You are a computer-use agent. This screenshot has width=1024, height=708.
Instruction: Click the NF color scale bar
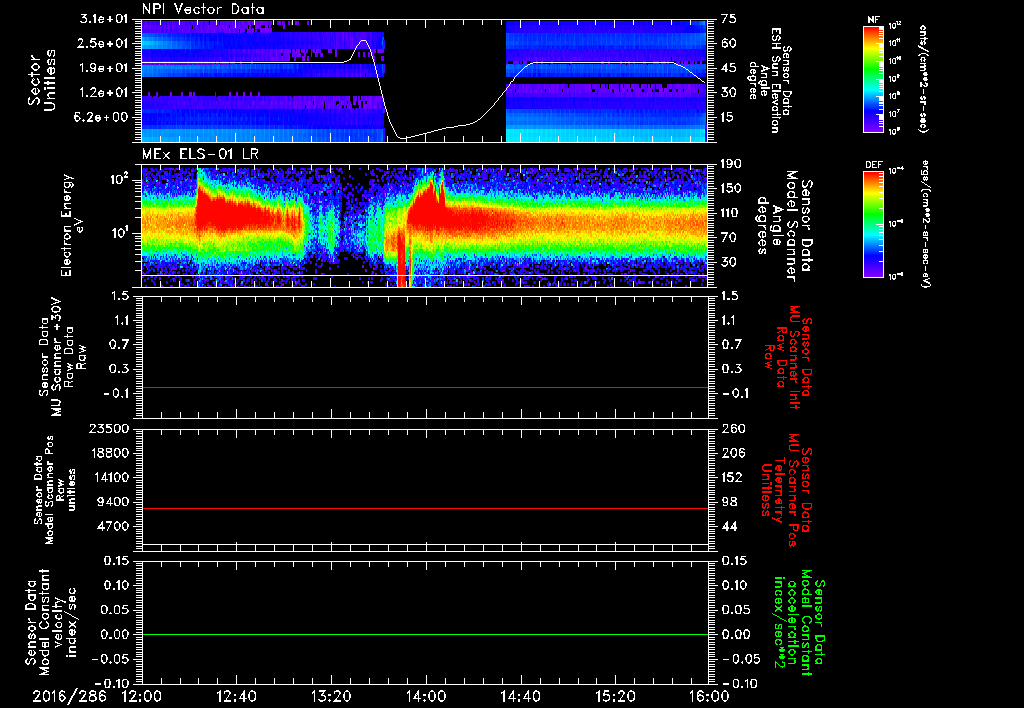click(x=873, y=78)
